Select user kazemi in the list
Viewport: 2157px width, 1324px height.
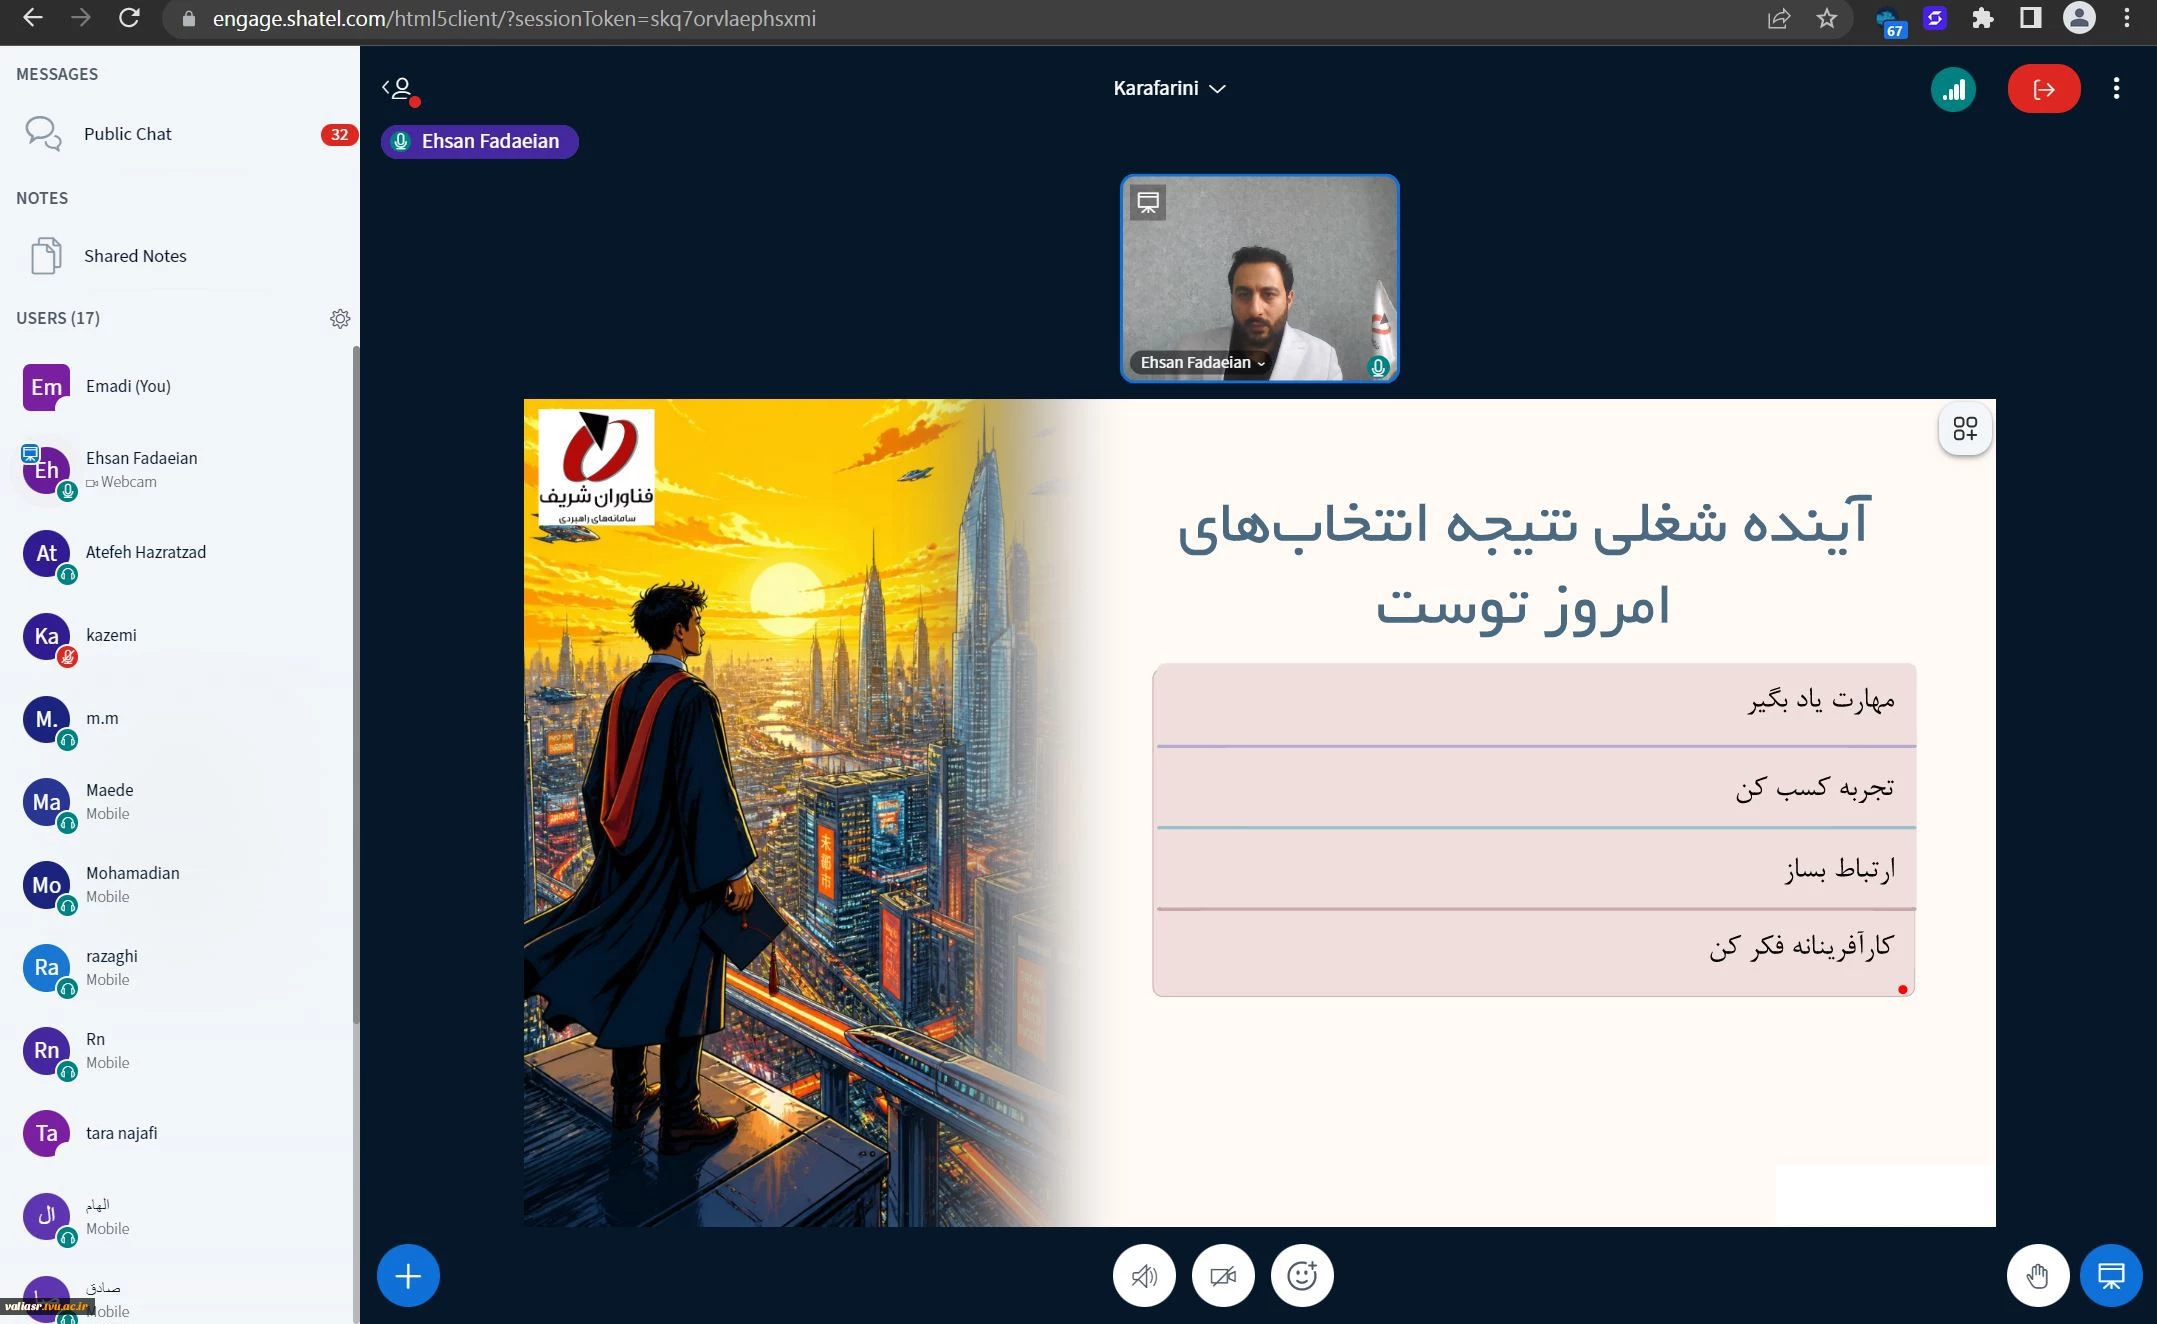pyautogui.click(x=180, y=636)
